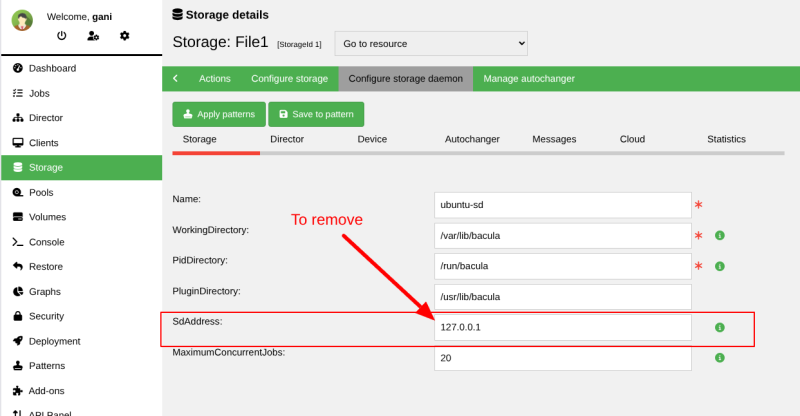
Task: Click the gear settings icon
Action: [125, 36]
